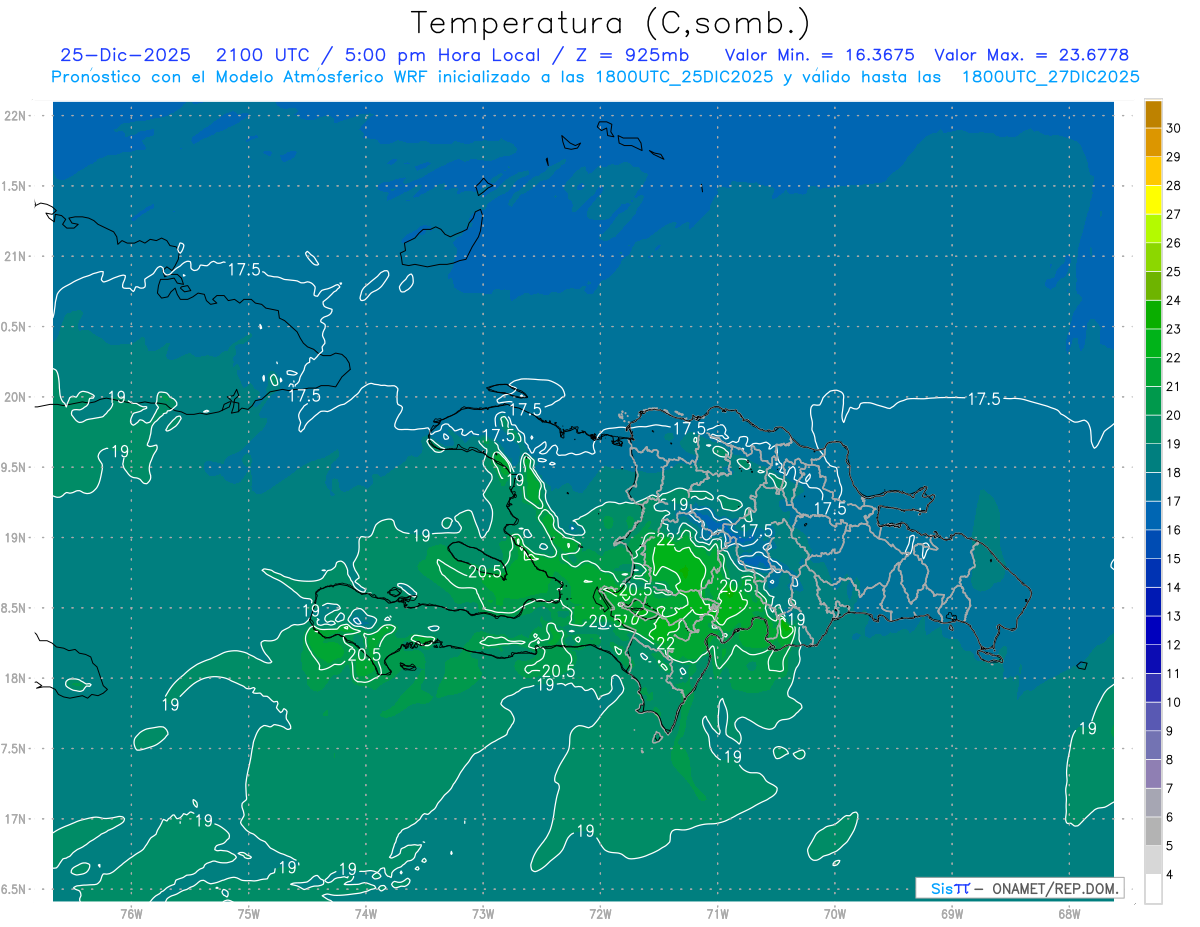This screenshot has height=927, width=1200.
Task: Click the '19N' latitude axis label
Action: pos(16,537)
